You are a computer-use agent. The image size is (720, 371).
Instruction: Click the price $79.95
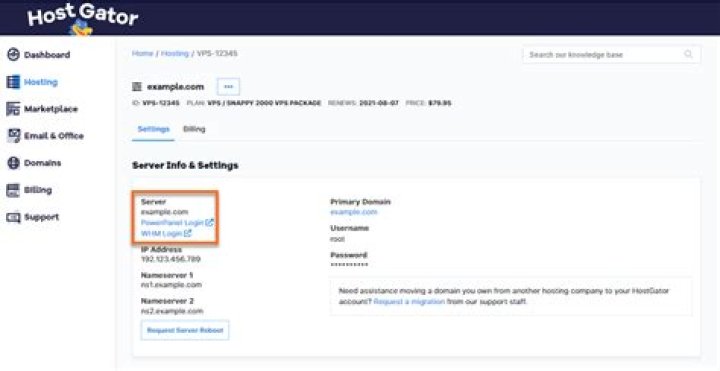(439, 103)
